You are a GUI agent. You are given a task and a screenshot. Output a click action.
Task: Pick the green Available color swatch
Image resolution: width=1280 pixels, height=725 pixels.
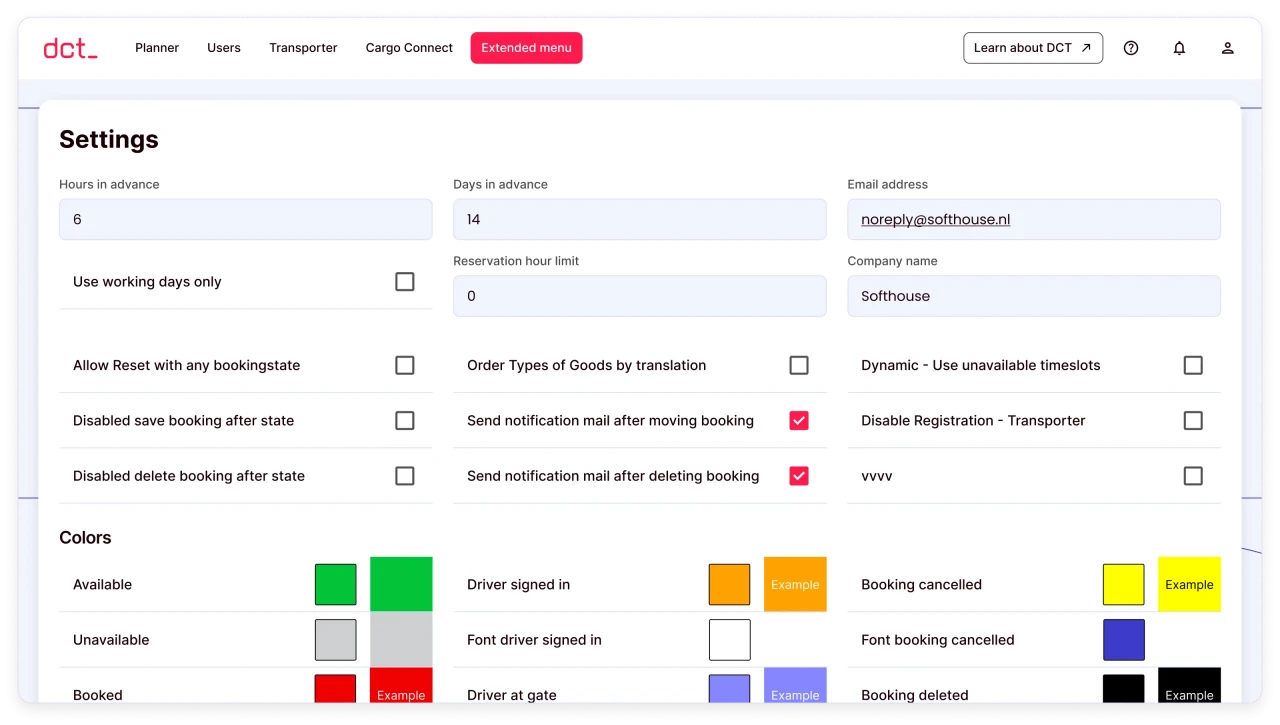pos(335,585)
